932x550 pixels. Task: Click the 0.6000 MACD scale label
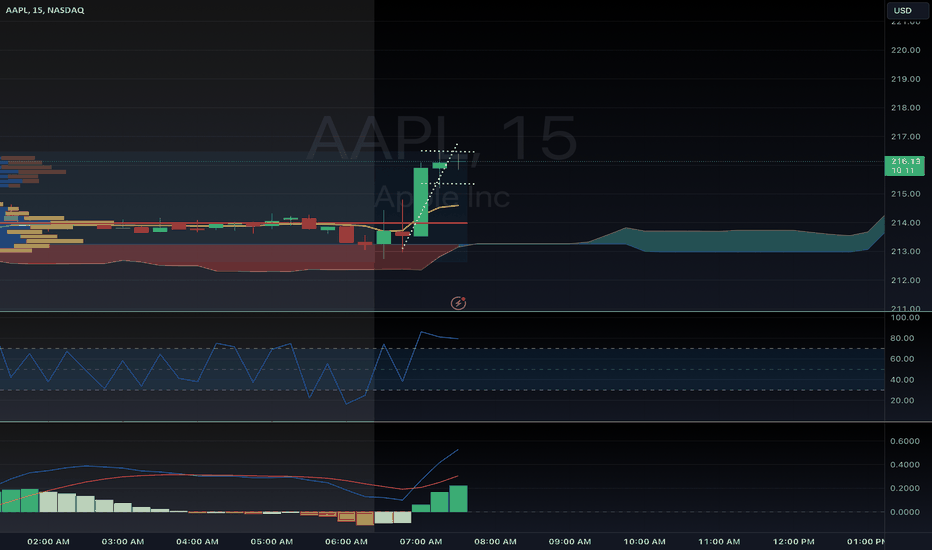click(x=905, y=441)
